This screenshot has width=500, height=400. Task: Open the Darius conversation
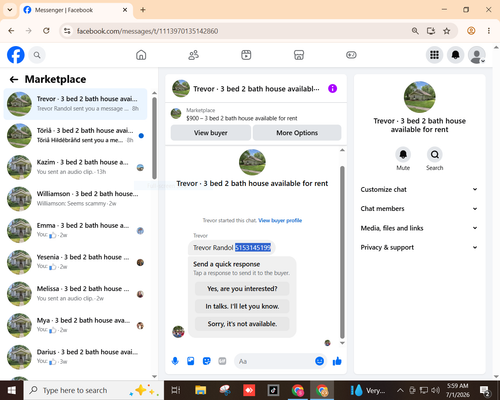tap(75, 357)
